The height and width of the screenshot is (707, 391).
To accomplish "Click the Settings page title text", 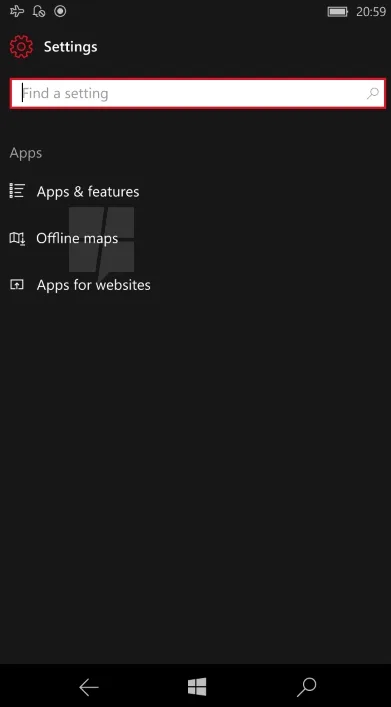I will tap(70, 47).
